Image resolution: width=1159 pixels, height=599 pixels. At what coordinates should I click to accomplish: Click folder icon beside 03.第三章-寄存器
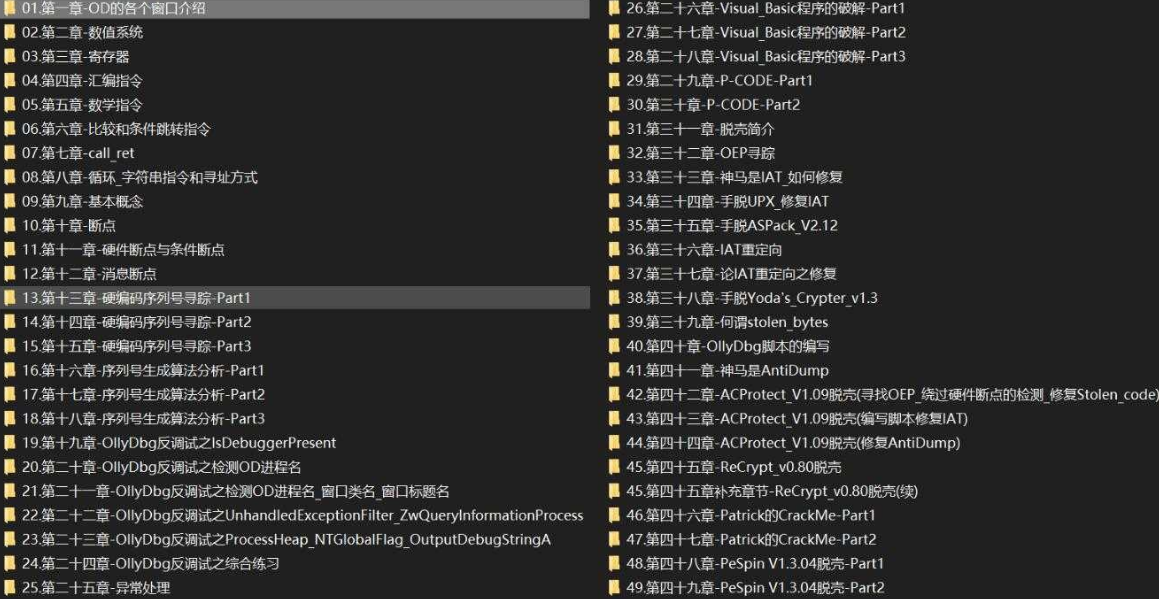(10, 57)
